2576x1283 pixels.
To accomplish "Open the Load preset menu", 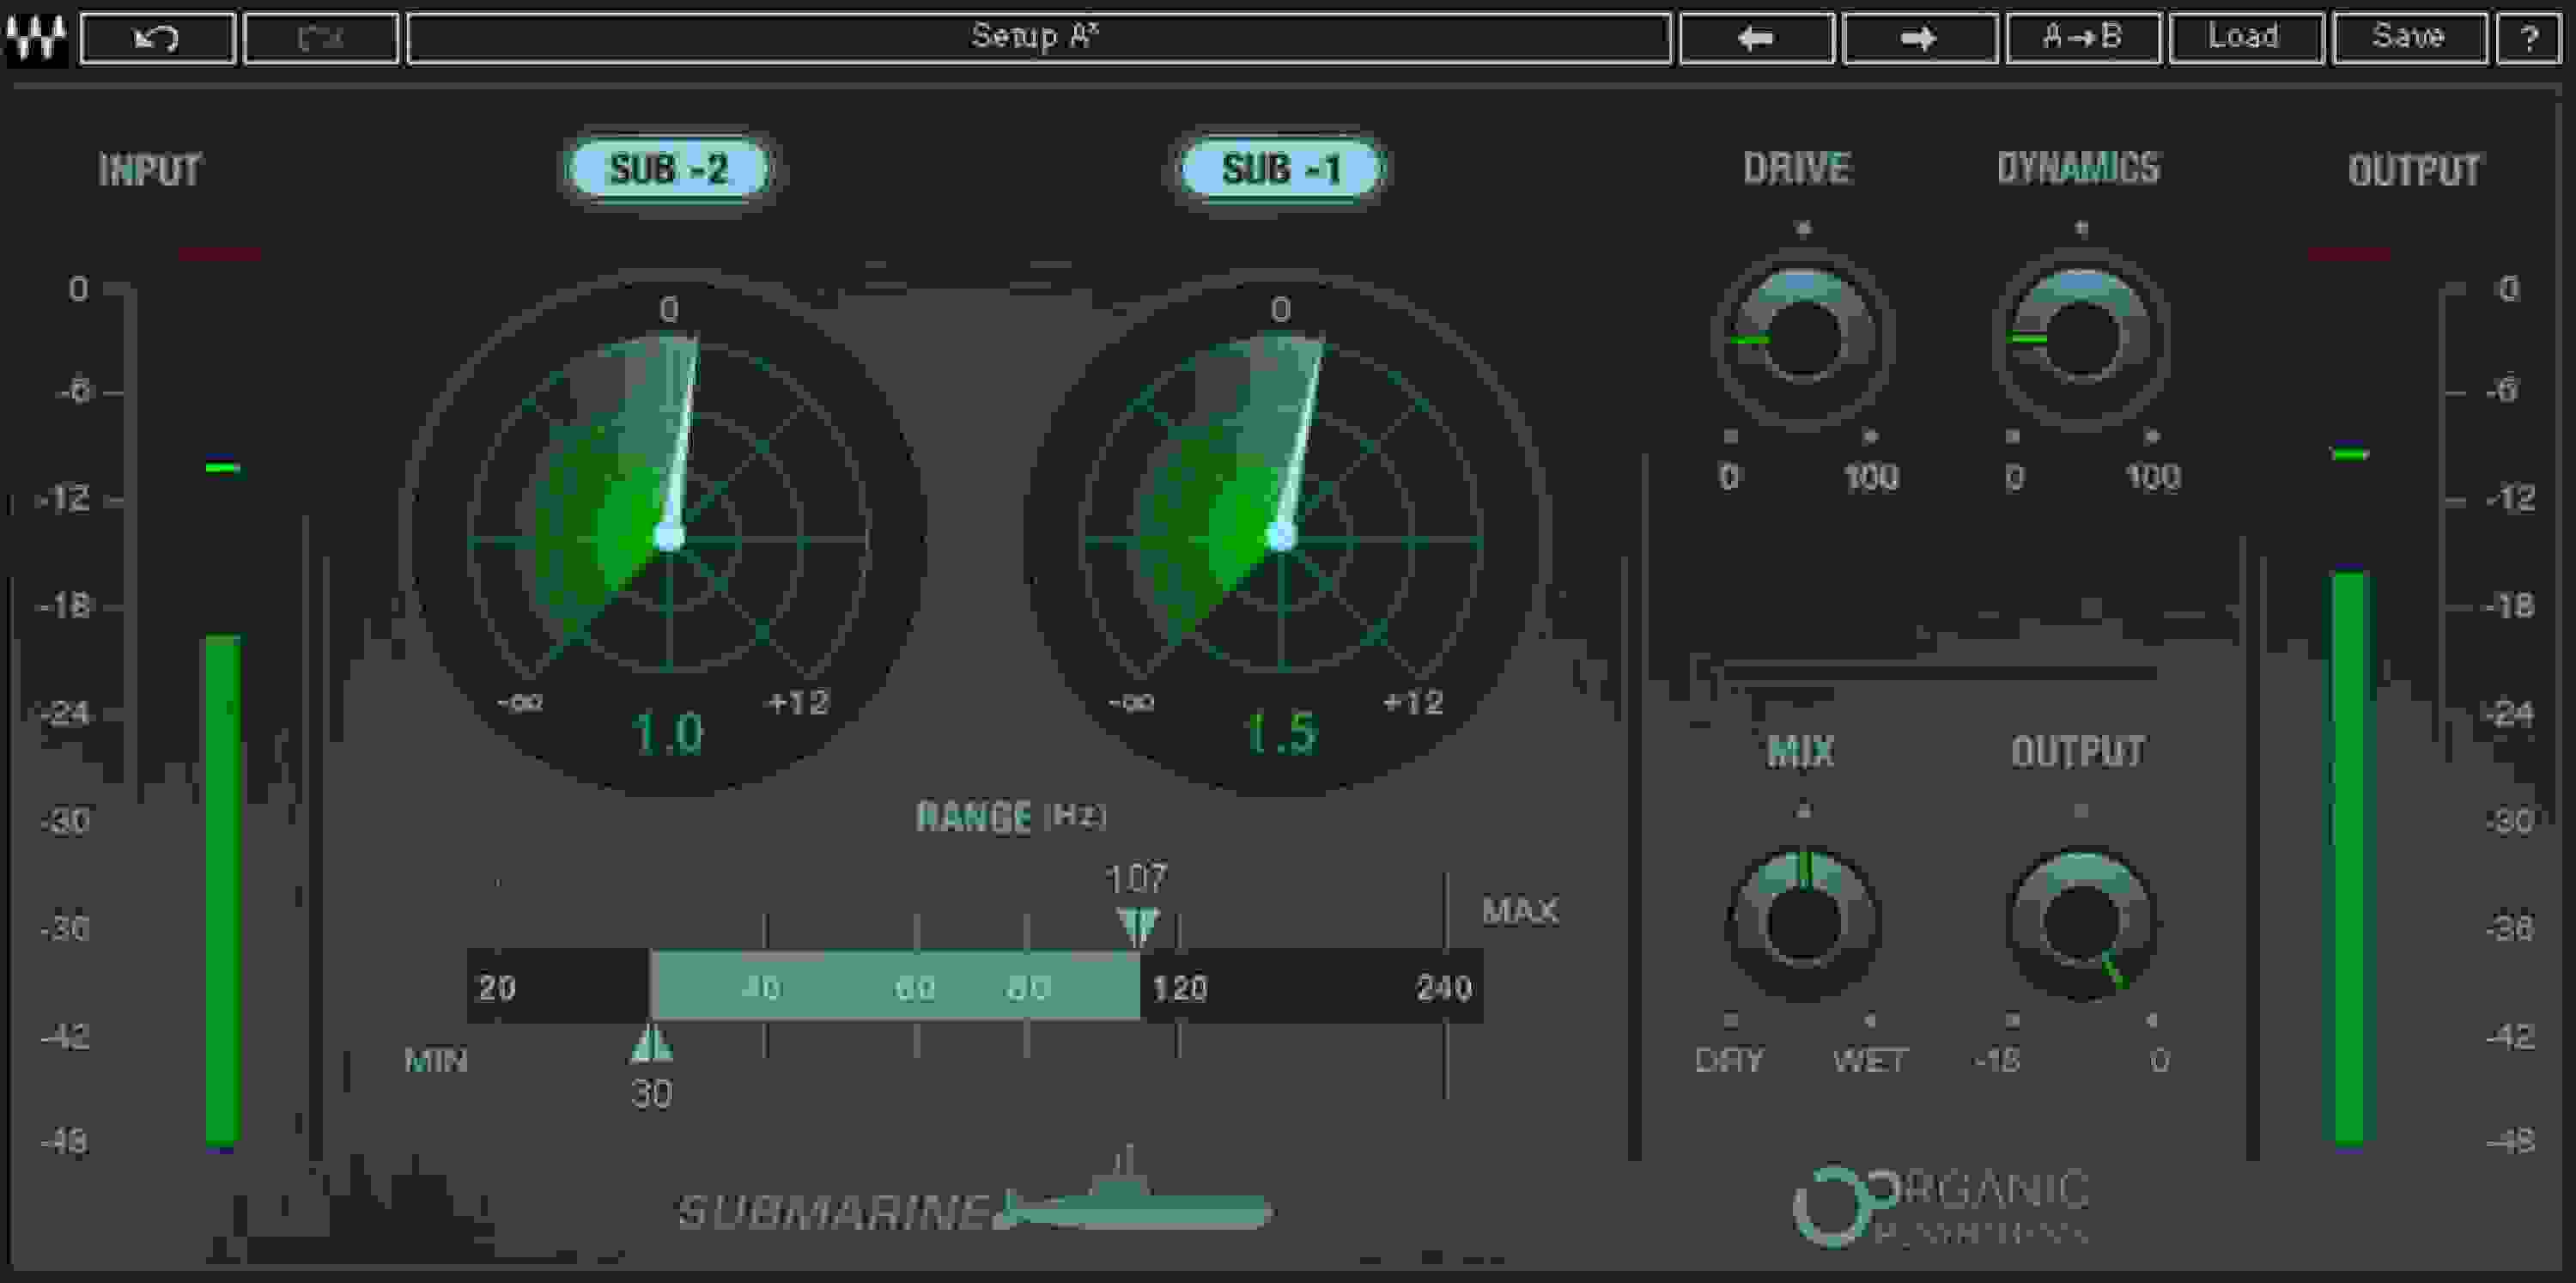I will (2247, 38).
